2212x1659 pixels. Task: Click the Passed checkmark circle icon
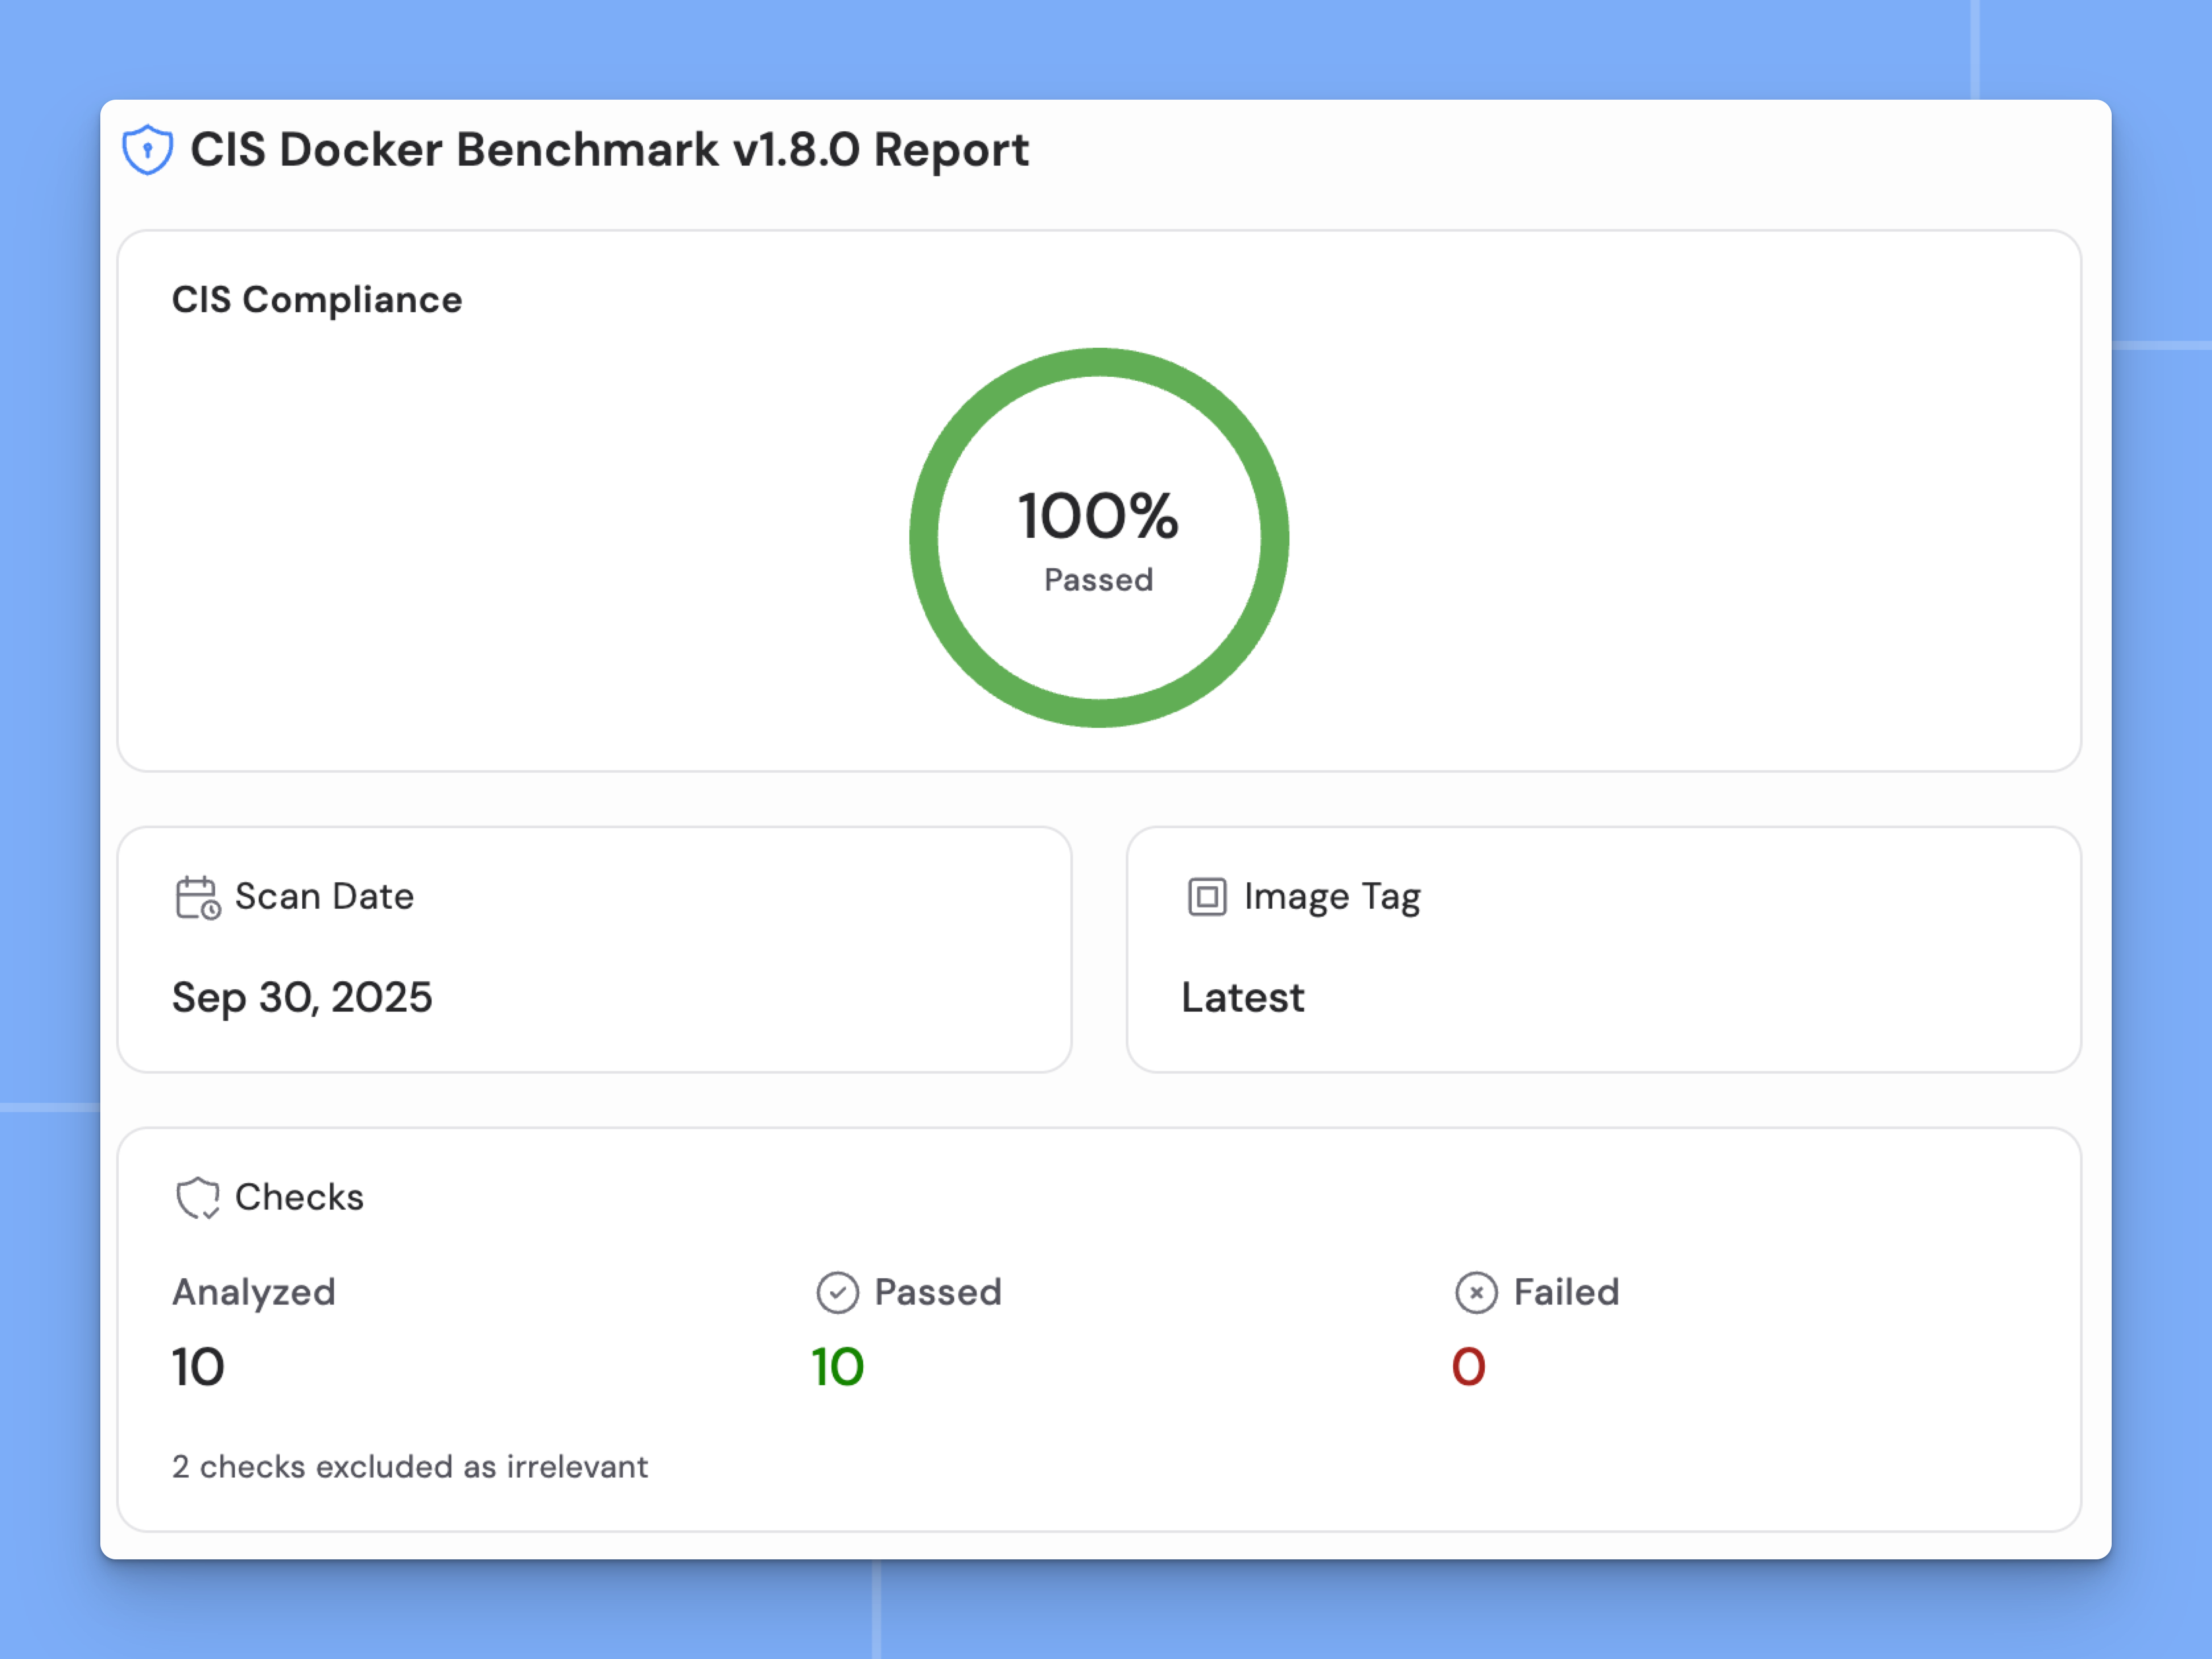click(x=837, y=1292)
